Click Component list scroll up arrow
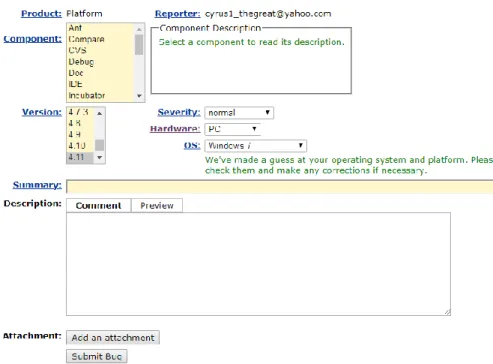The image size is (493, 364). (x=139, y=29)
